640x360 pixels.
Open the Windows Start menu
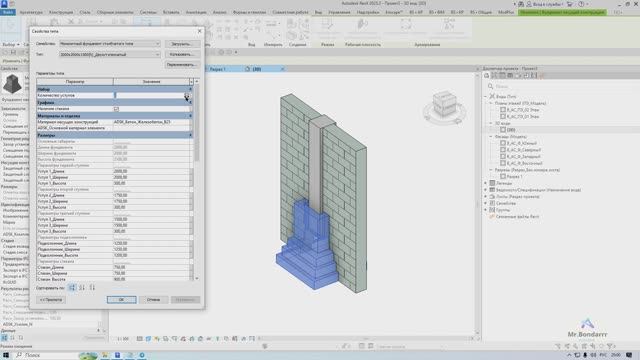pos(6,356)
